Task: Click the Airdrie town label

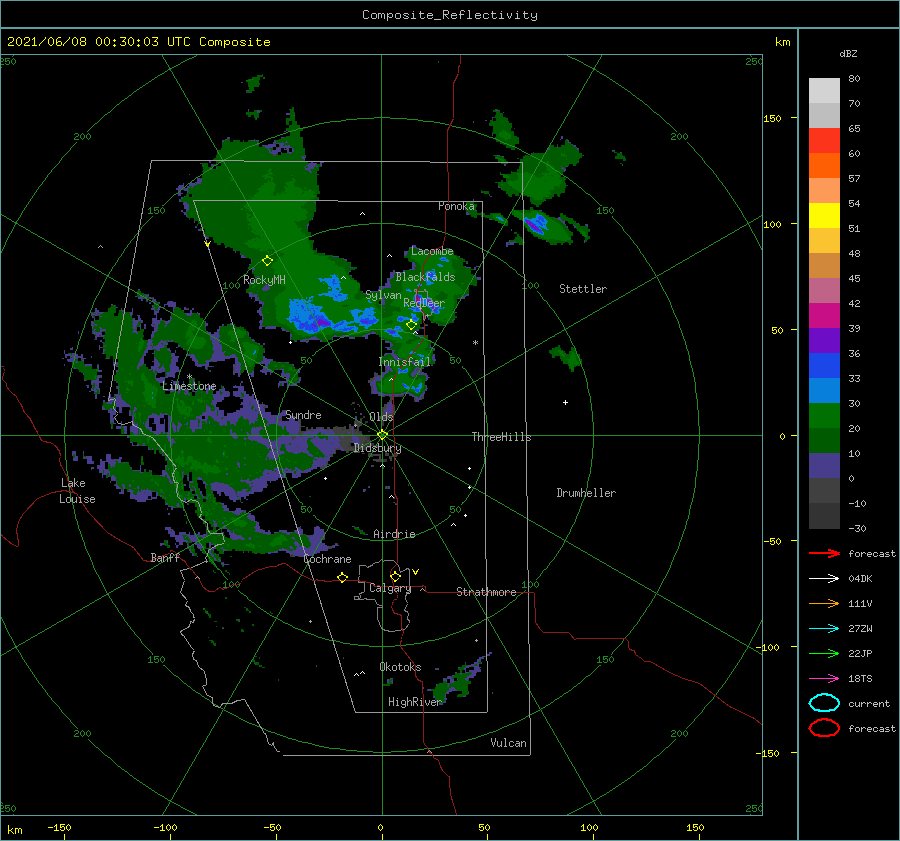Action: coord(394,534)
